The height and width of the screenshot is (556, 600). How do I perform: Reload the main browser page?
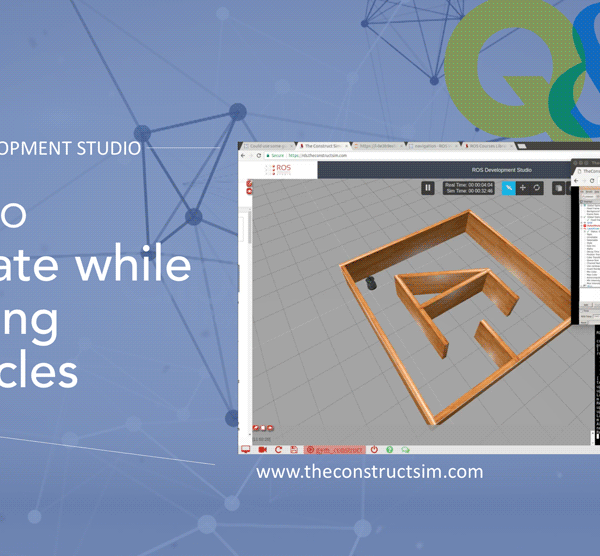(259, 155)
